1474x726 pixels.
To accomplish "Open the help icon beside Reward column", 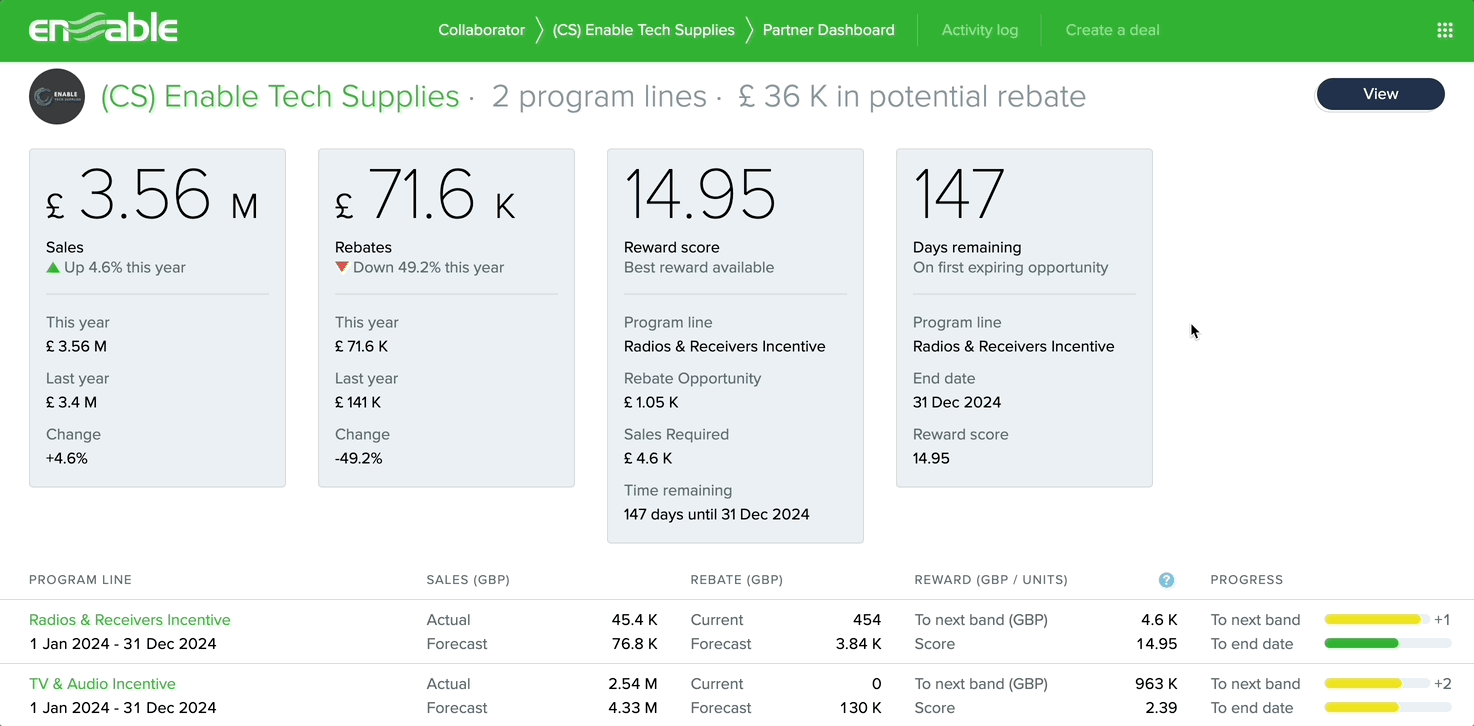I will pos(1166,580).
